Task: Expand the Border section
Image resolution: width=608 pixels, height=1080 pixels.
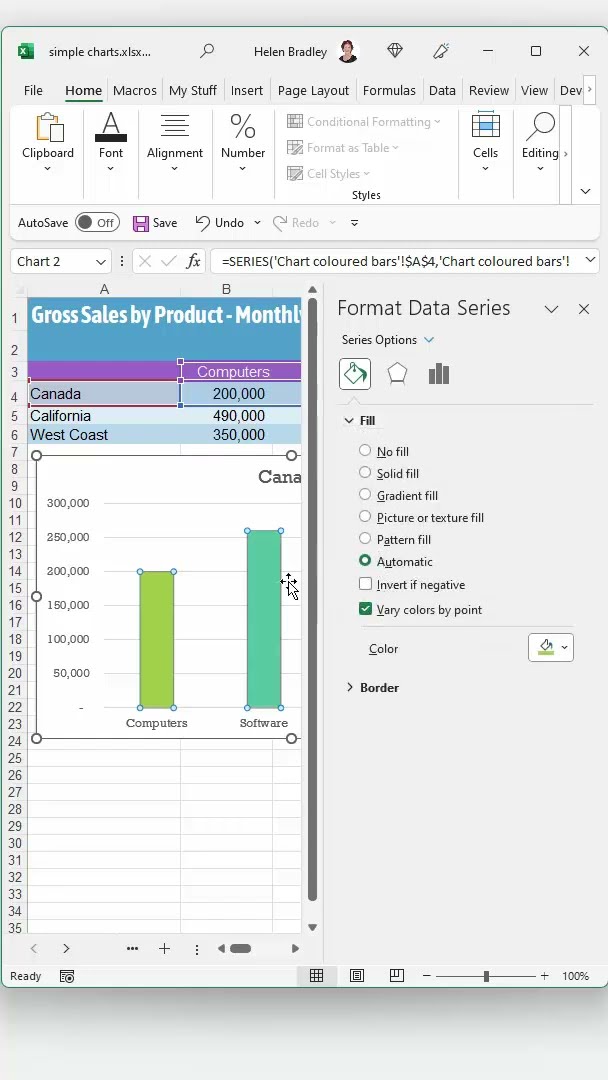Action: tap(350, 688)
